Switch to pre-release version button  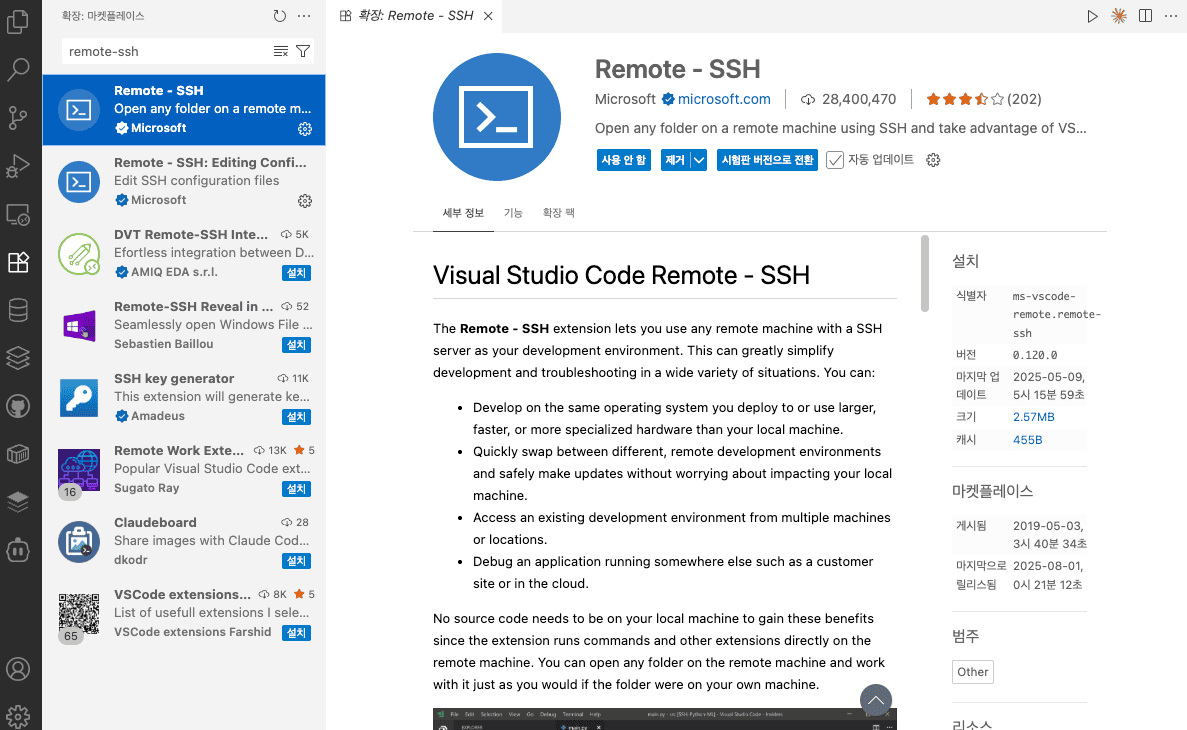767,160
